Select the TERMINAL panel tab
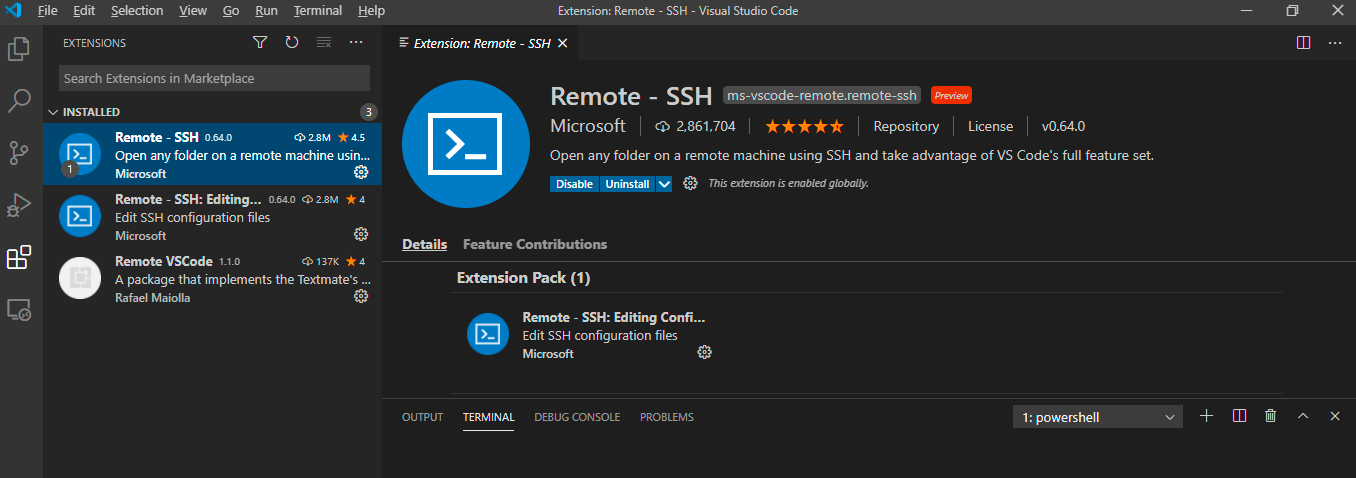The width and height of the screenshot is (1356, 478). [488, 417]
